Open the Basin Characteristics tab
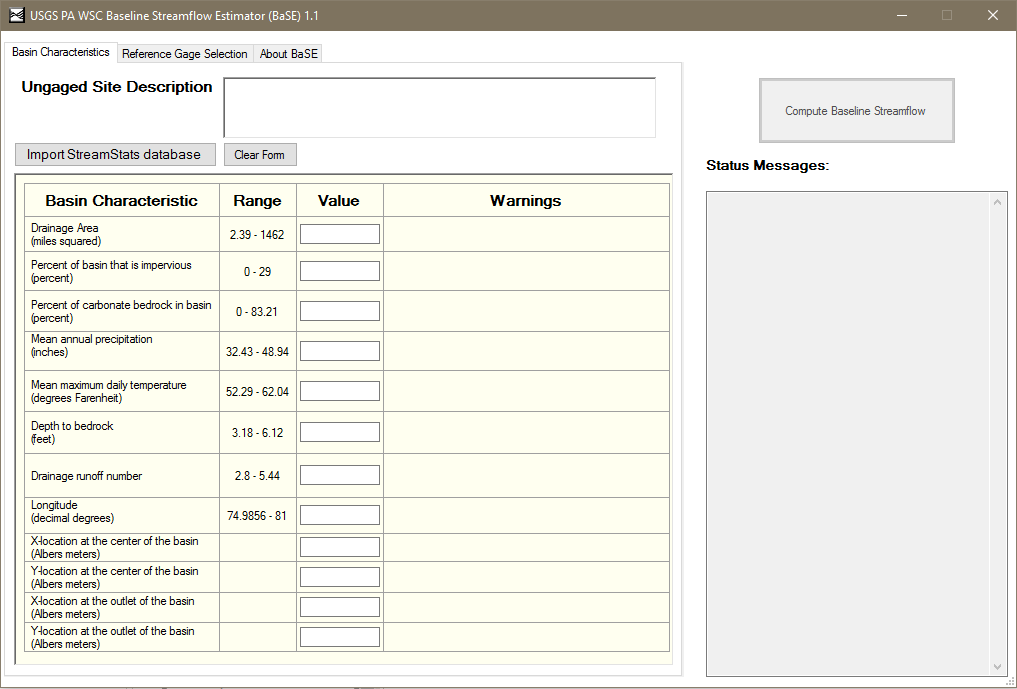Viewport: 1017px width, 689px height. click(x=61, y=52)
